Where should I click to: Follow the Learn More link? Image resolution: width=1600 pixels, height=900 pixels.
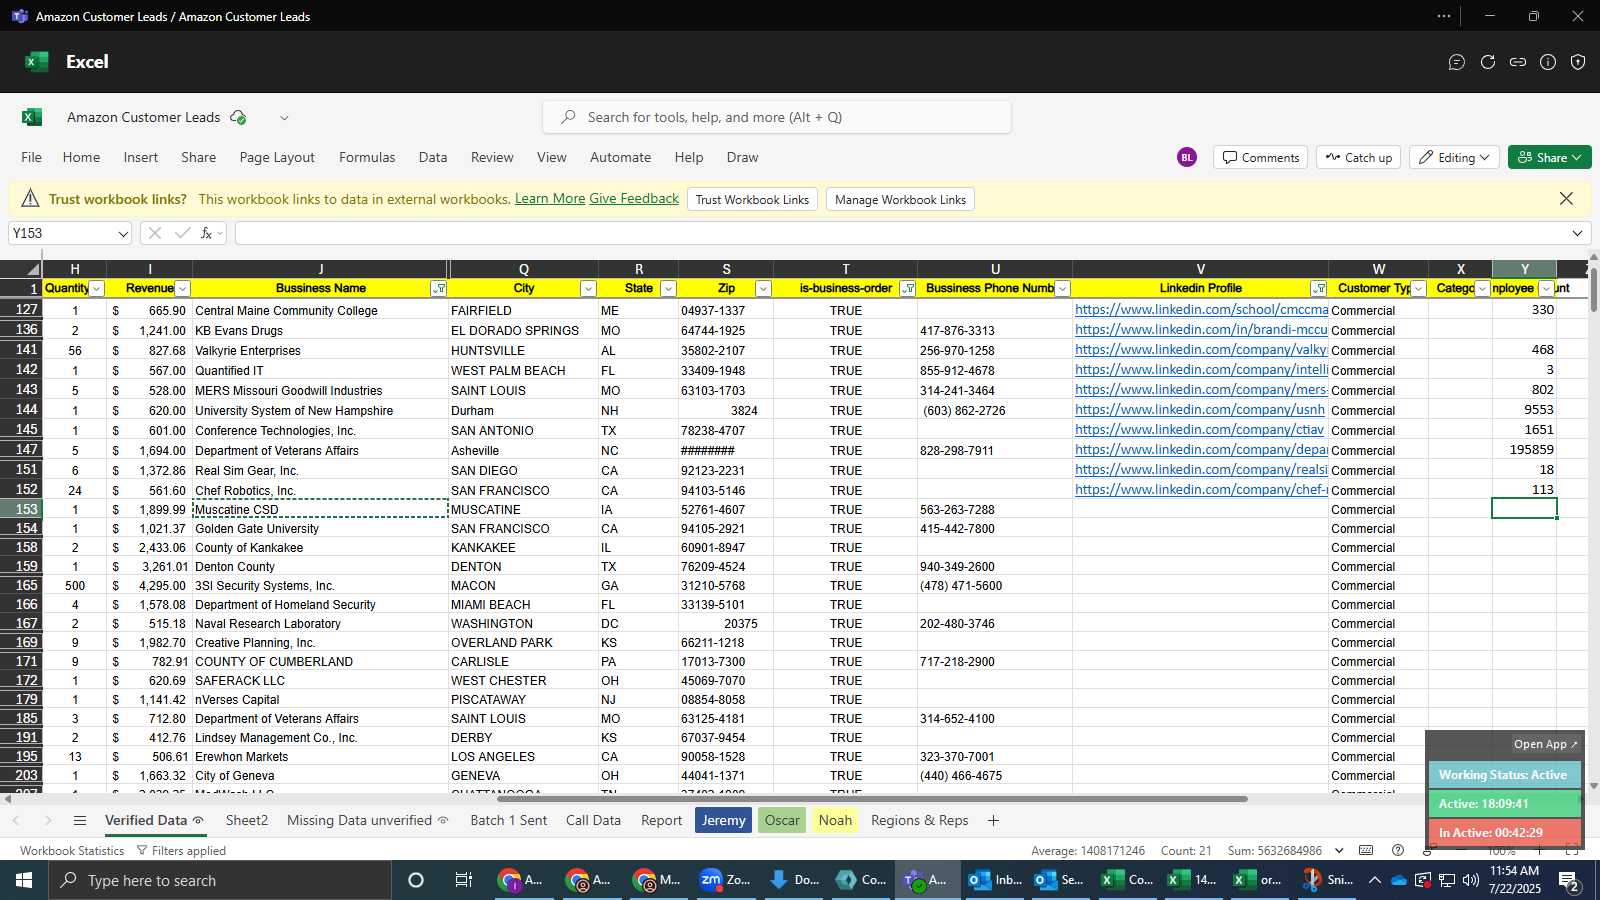(550, 199)
